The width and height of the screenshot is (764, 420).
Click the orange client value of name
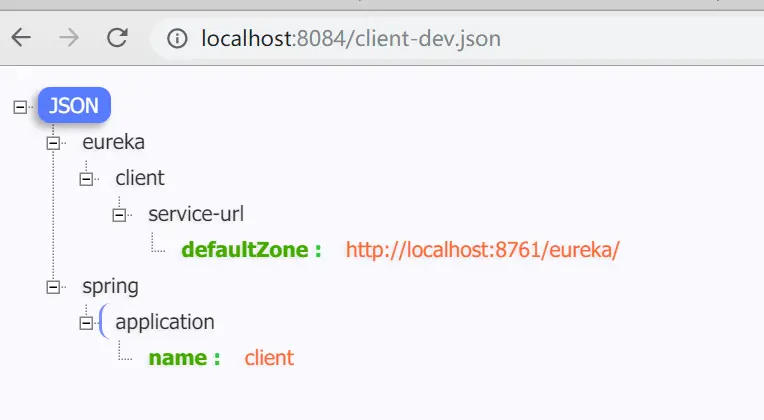[x=269, y=358]
